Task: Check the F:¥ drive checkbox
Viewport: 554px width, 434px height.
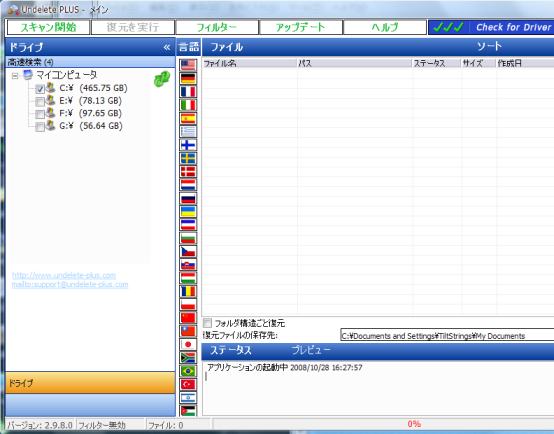Action: (x=40, y=114)
